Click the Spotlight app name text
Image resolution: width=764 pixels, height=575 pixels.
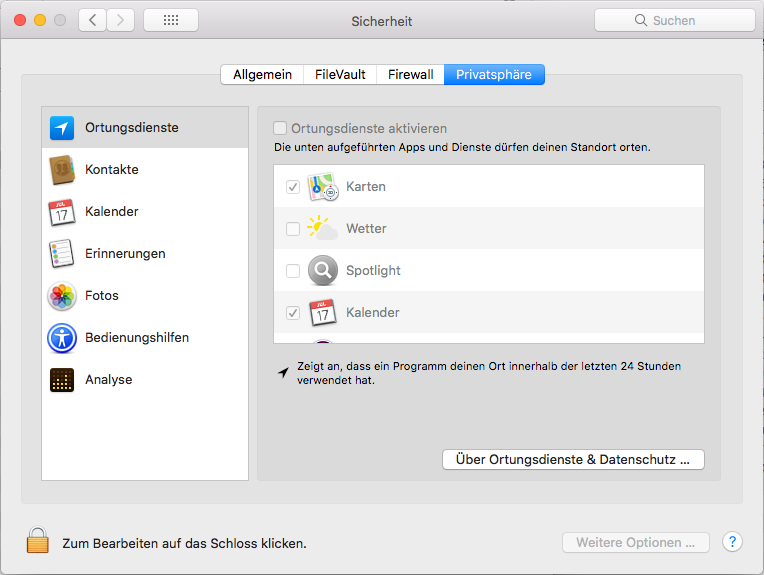point(373,270)
